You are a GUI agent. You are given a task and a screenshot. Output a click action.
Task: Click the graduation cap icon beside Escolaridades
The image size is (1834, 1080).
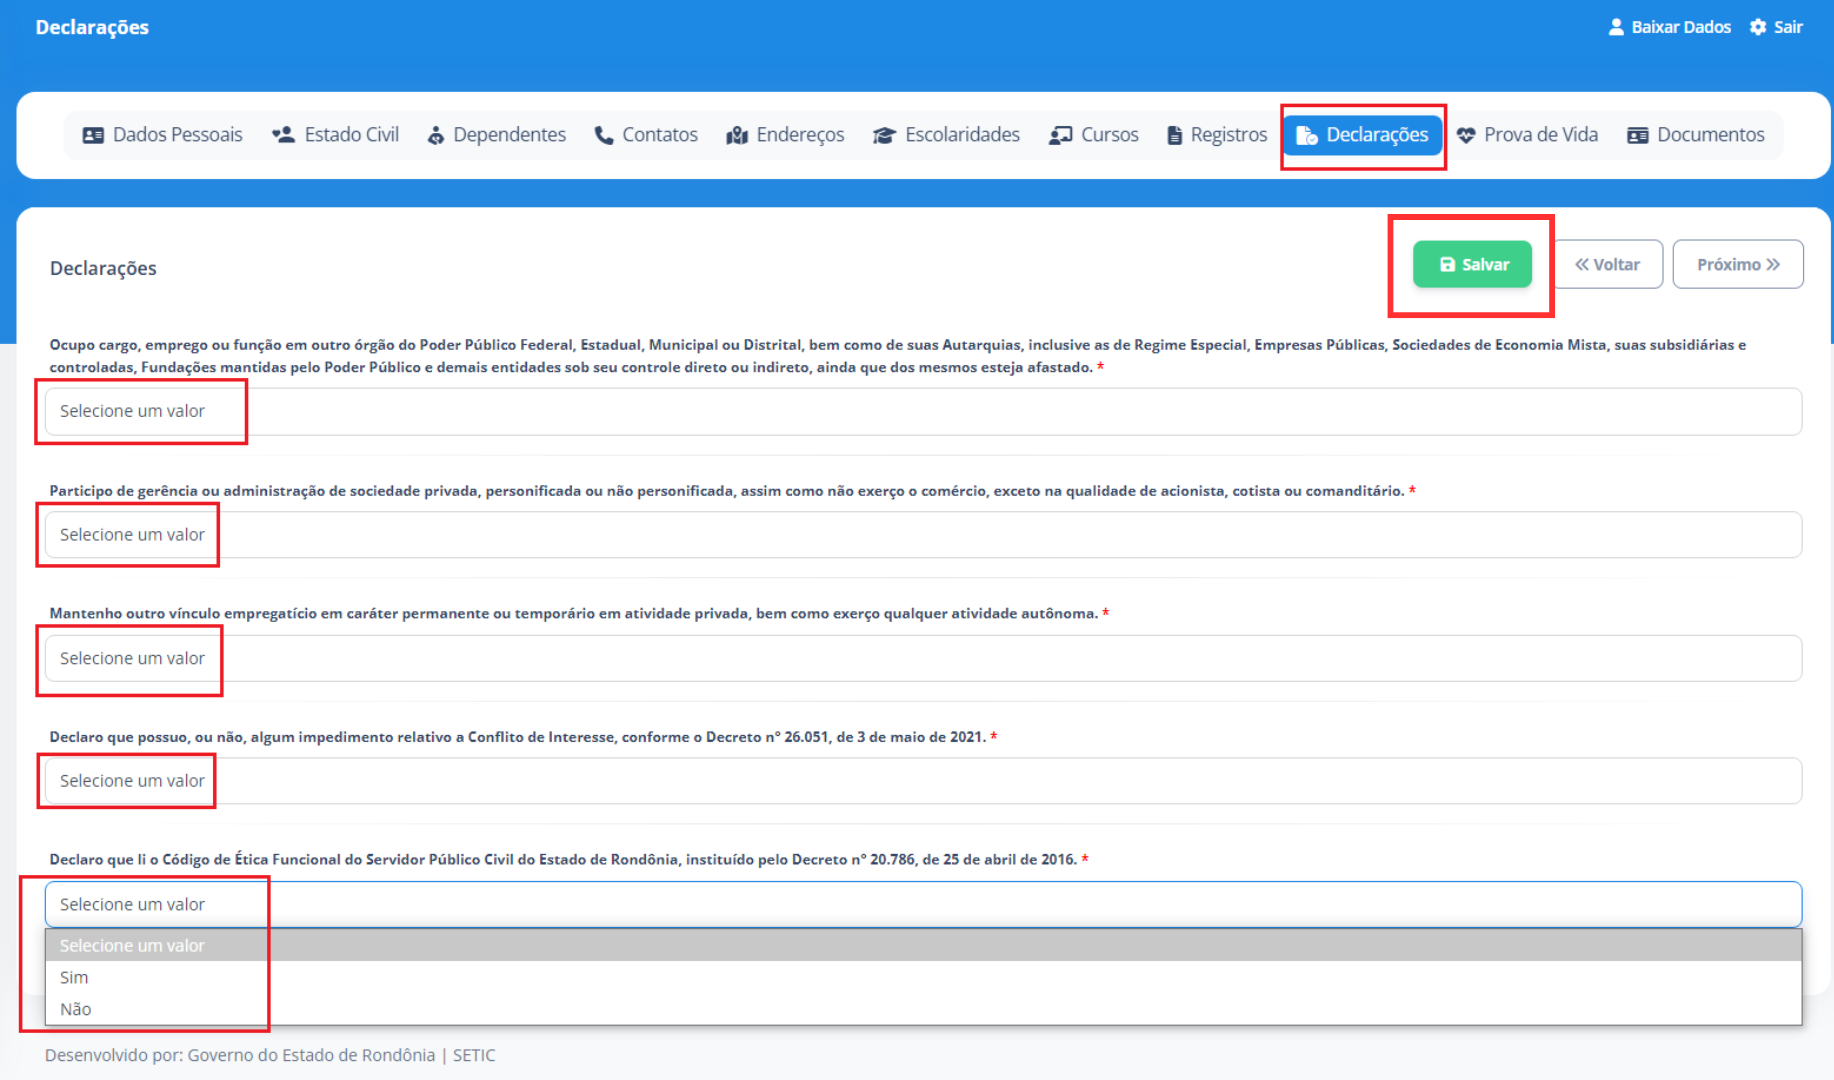tap(883, 135)
